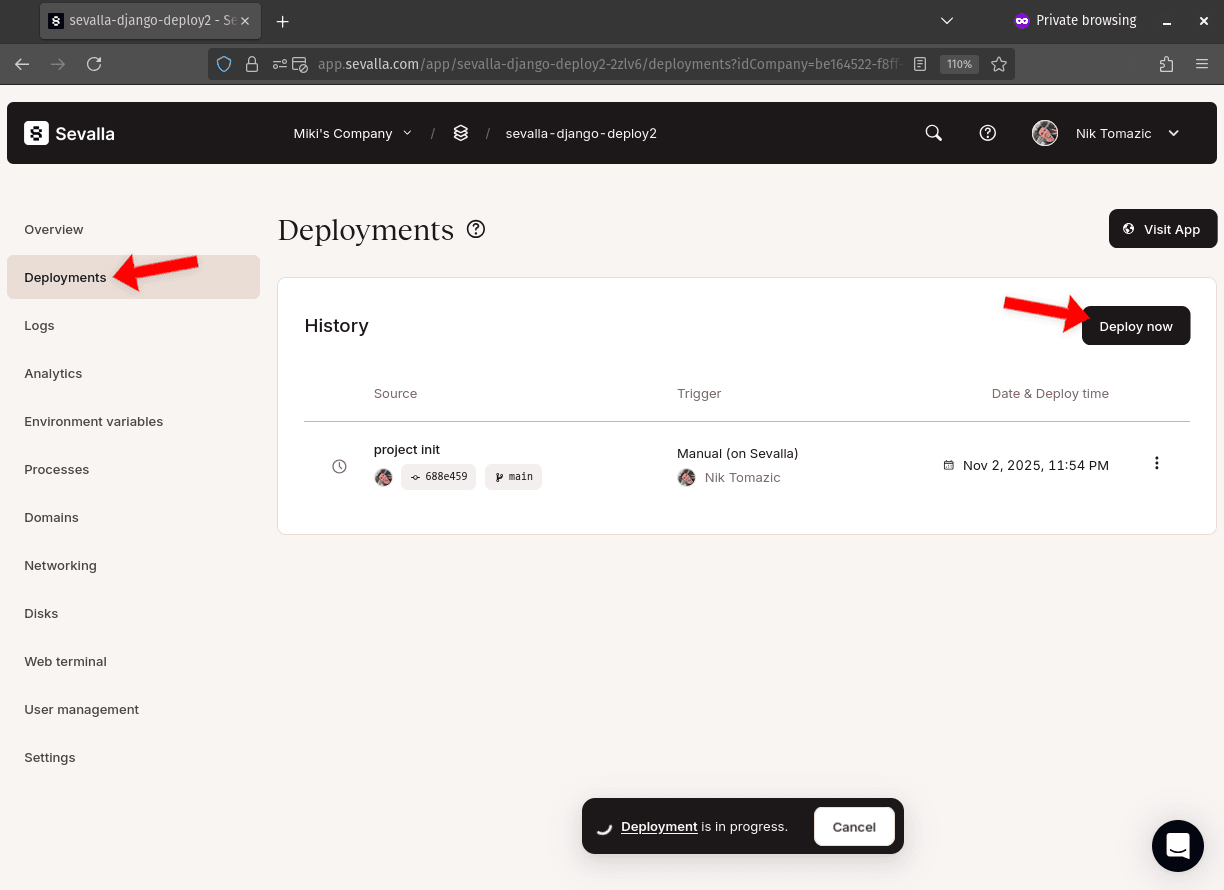Click the Sevalla logo
The height and width of the screenshot is (890, 1224).
coord(67,132)
